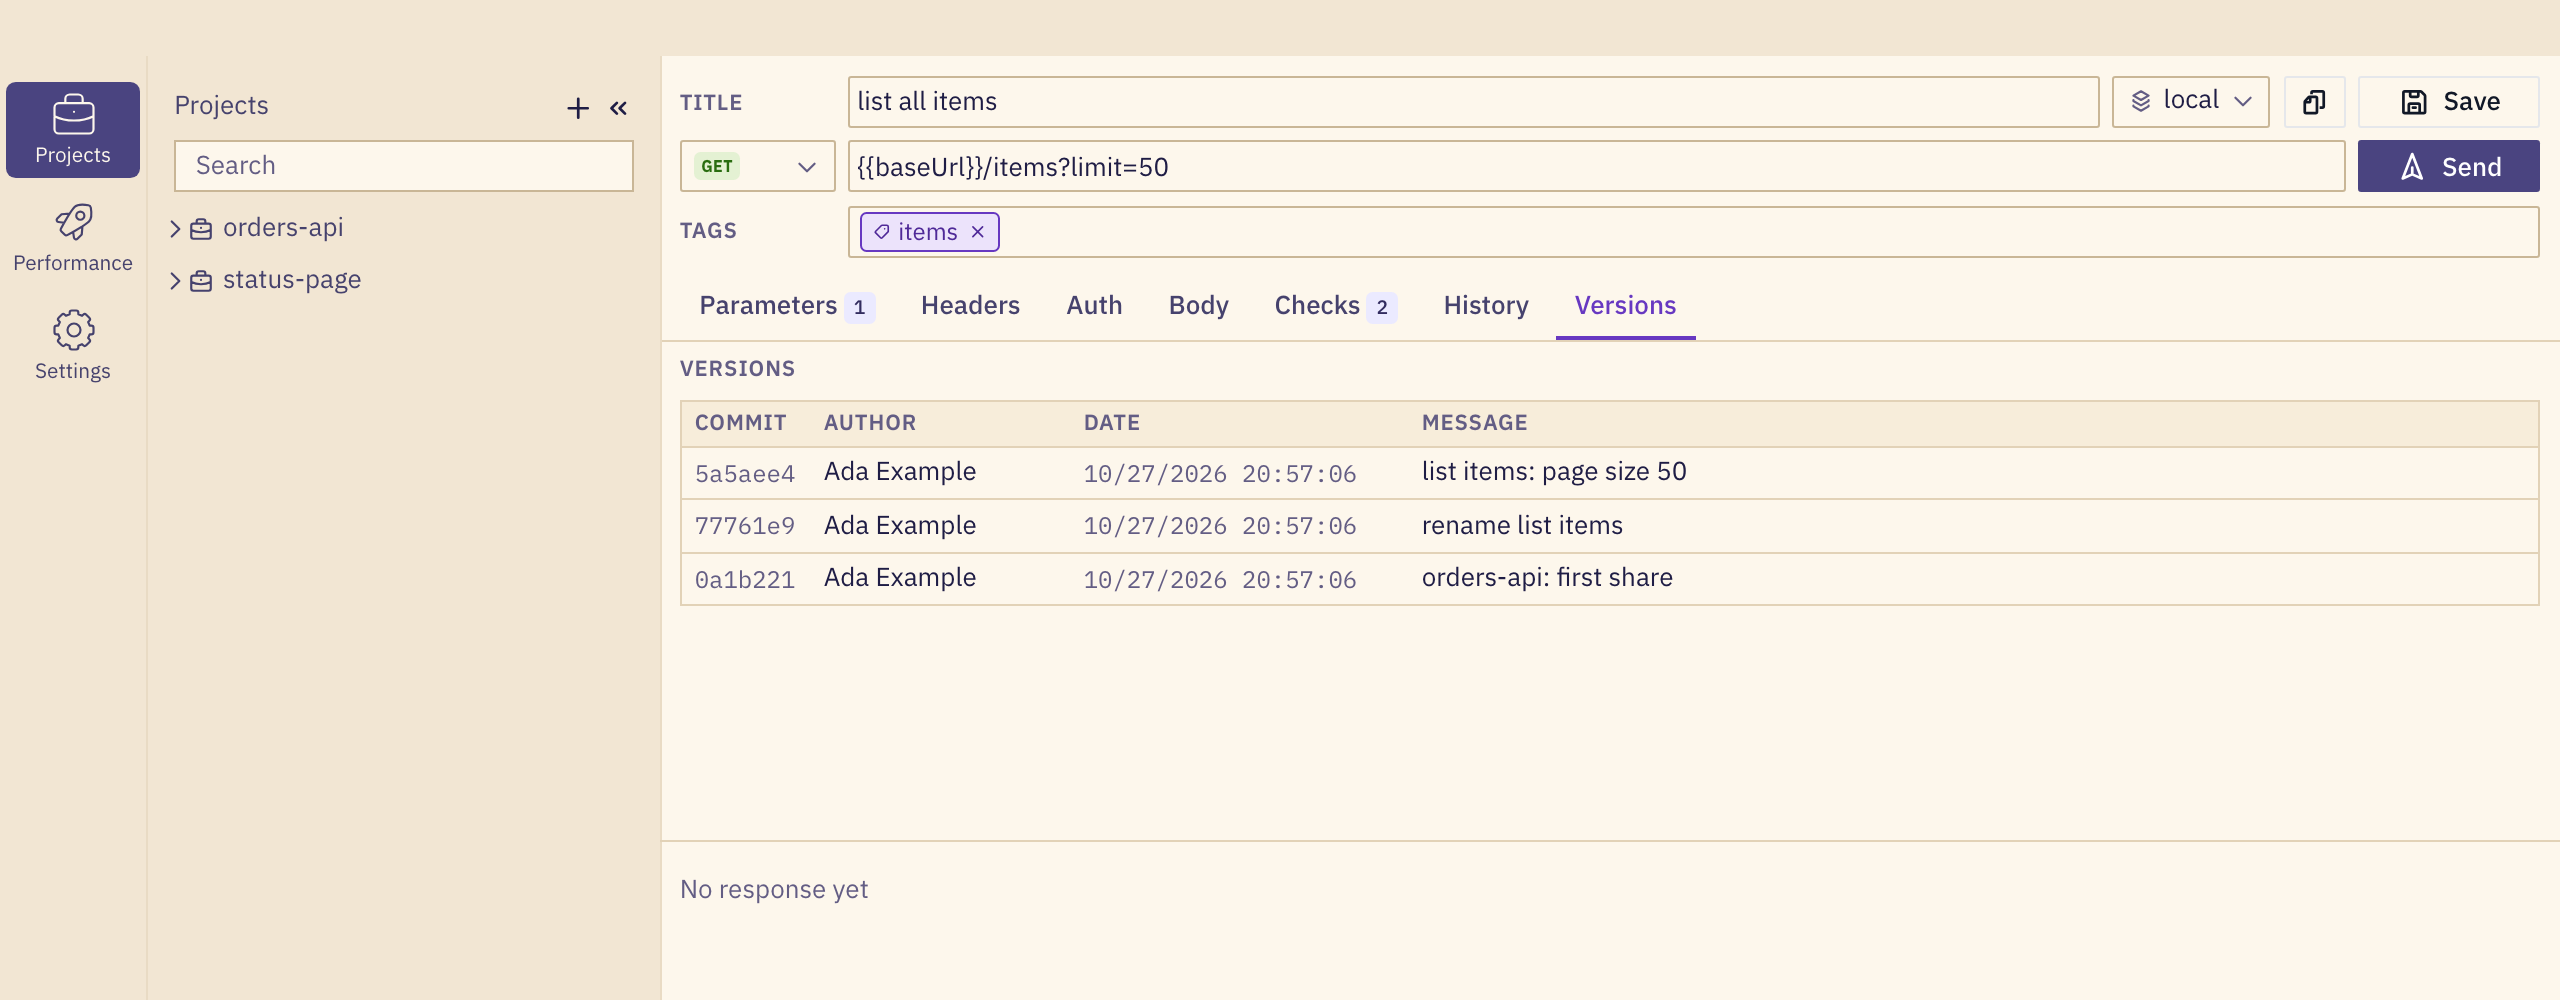Open the Projects sidebar section
2560x1000 pixels.
click(x=73, y=130)
